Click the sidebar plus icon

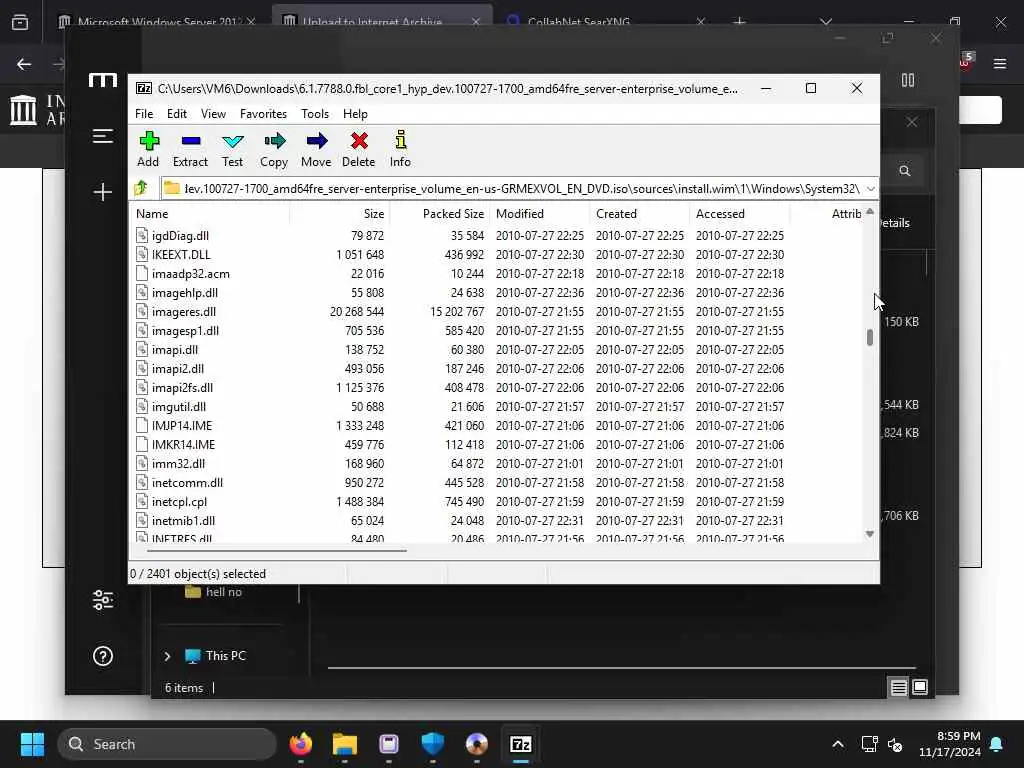click(103, 192)
